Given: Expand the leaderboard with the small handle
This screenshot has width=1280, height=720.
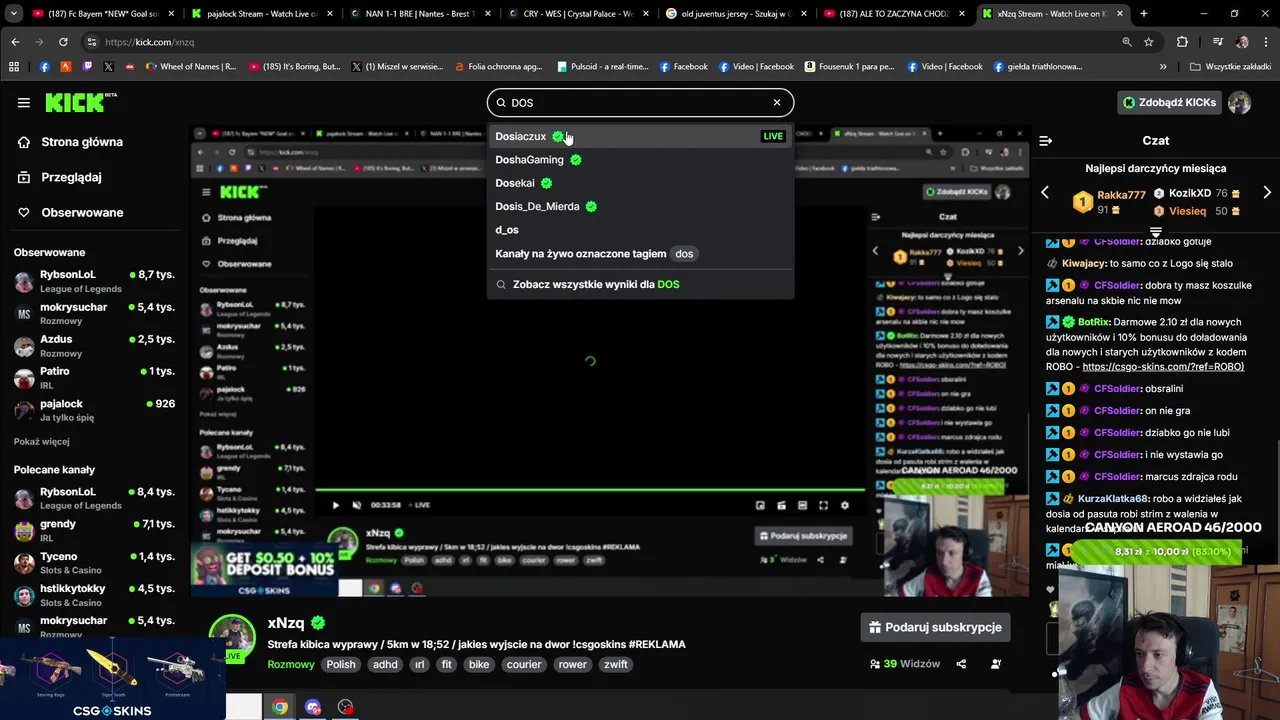Looking at the screenshot, I should click(x=1155, y=231).
